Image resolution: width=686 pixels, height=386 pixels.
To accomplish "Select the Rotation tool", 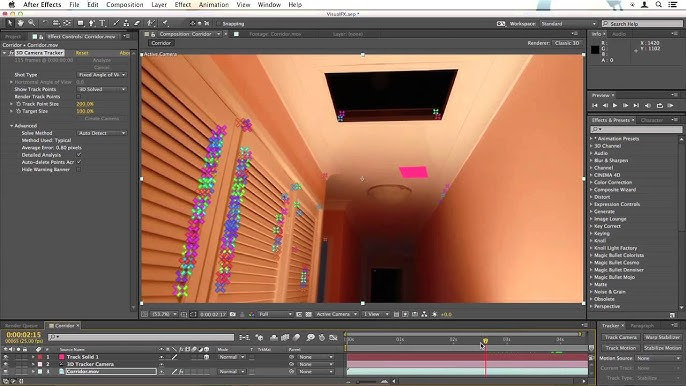I will pos(45,23).
